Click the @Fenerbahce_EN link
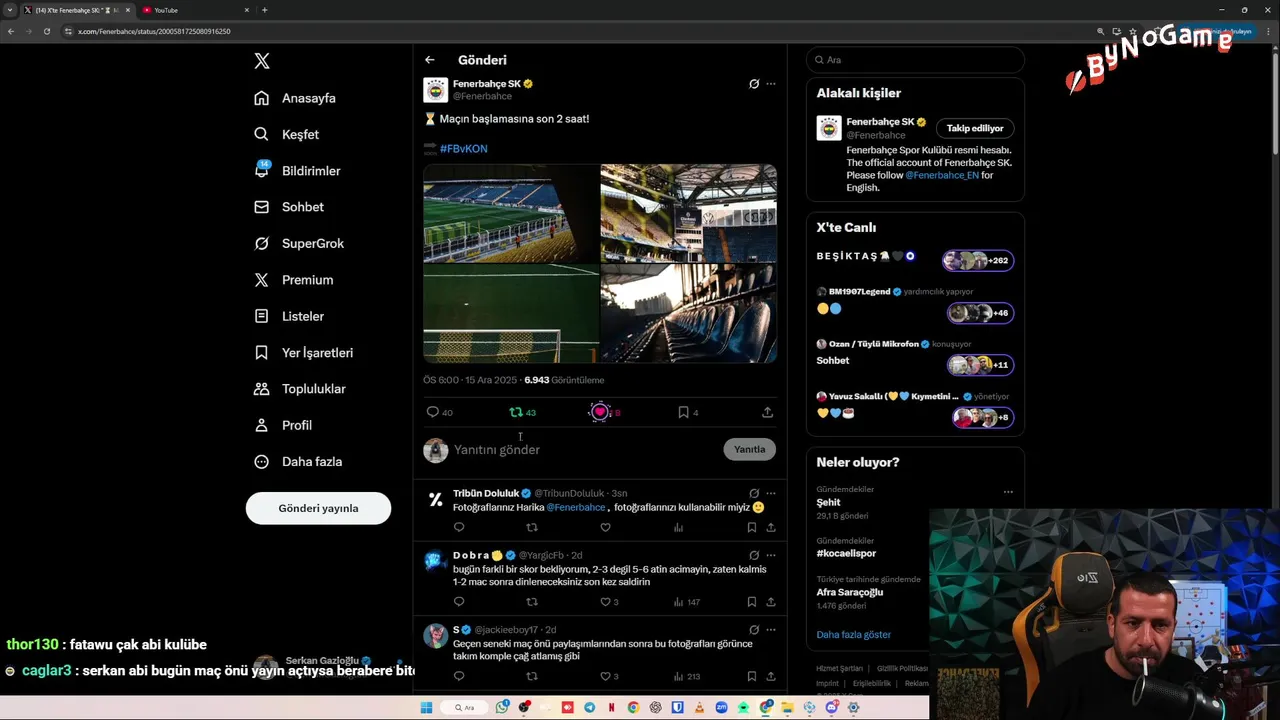Image resolution: width=1280 pixels, height=720 pixels. coord(942,175)
